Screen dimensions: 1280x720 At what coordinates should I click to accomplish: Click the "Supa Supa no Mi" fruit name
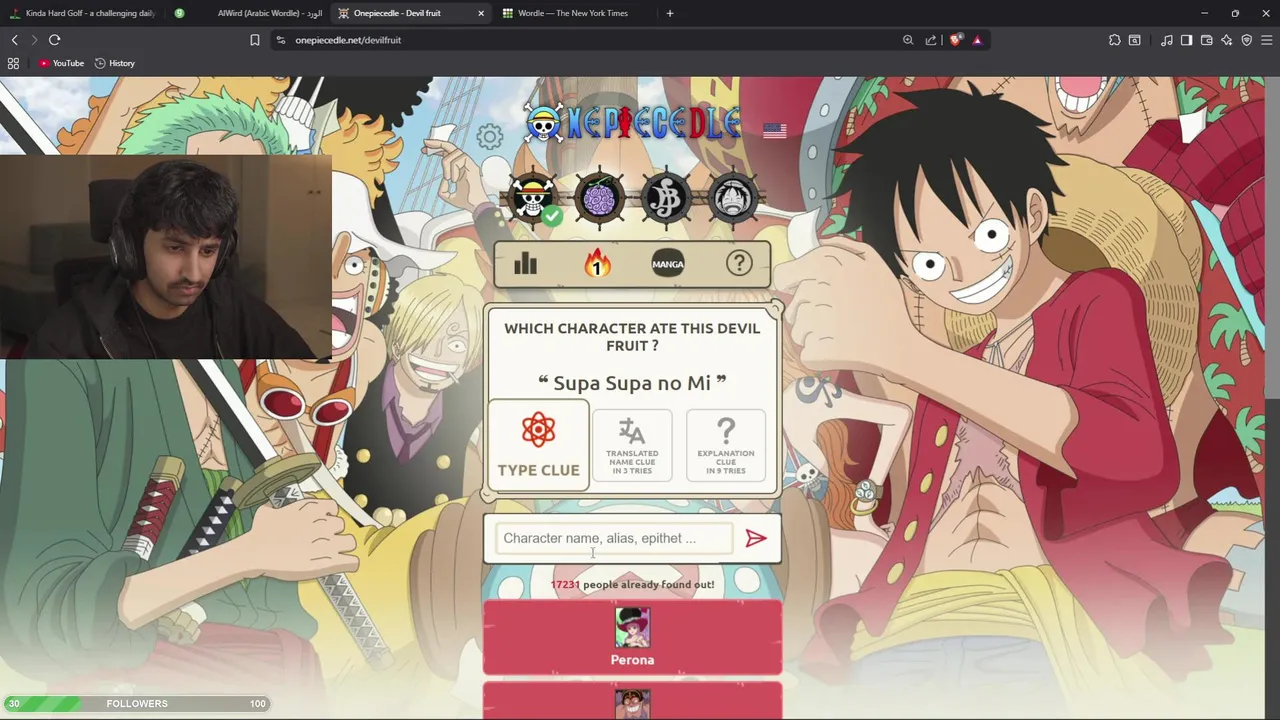(632, 383)
